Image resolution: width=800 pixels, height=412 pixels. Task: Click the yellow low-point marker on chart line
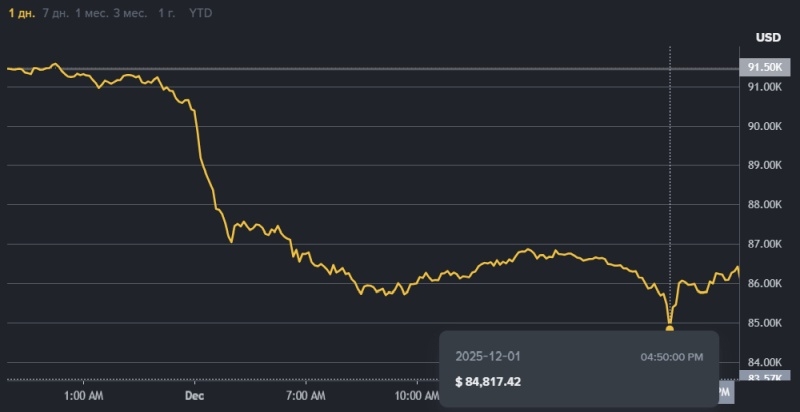(670, 328)
